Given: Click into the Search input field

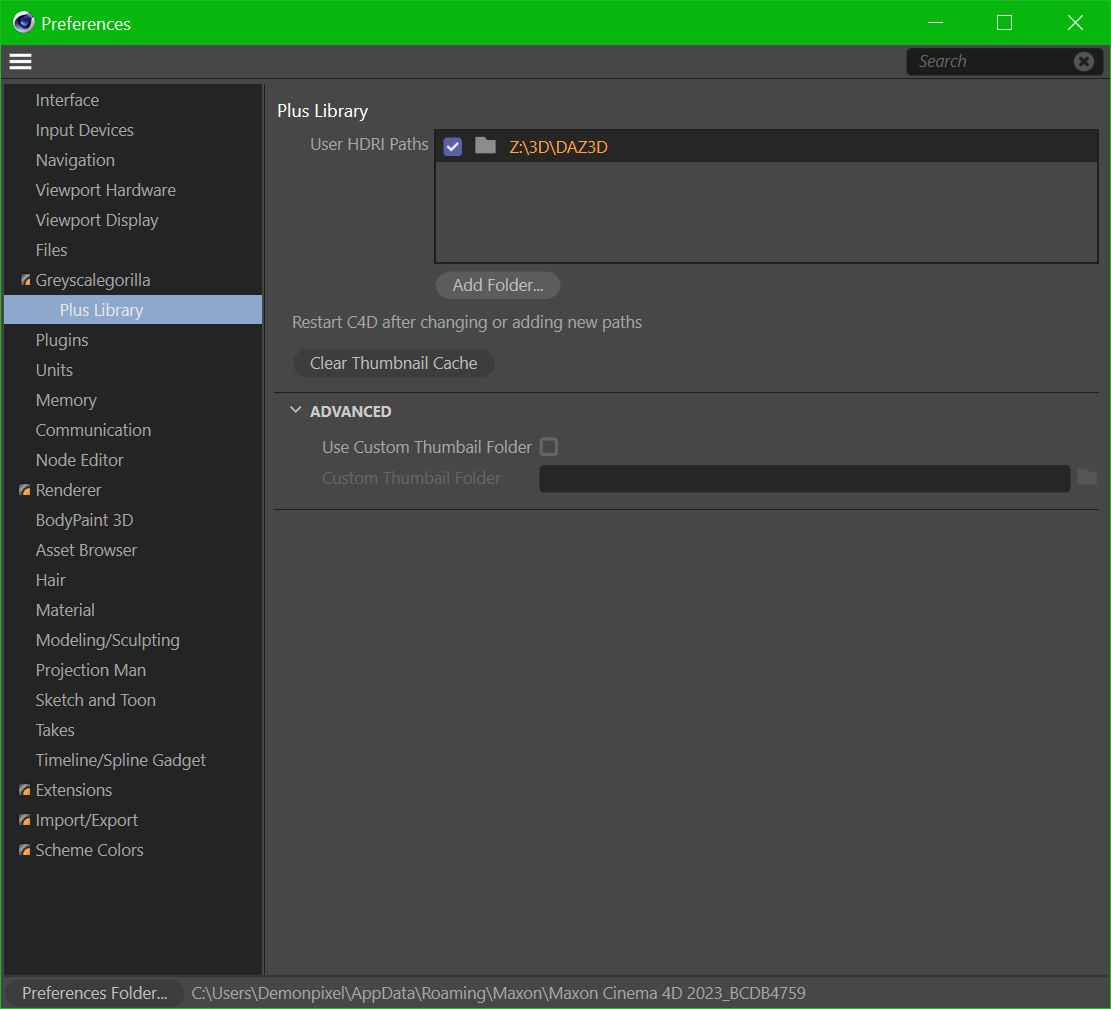Looking at the screenshot, I should 990,62.
